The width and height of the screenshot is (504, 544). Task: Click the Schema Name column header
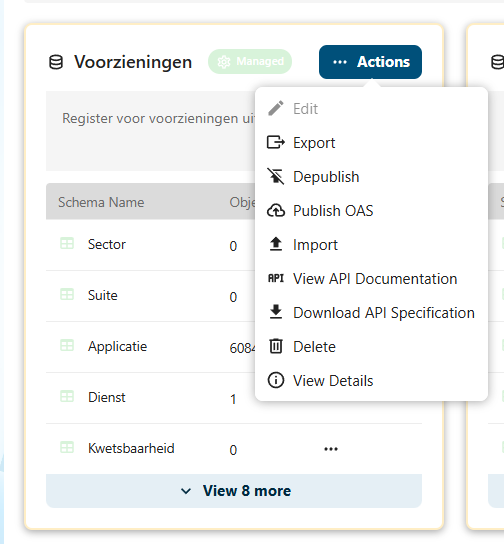point(101,202)
